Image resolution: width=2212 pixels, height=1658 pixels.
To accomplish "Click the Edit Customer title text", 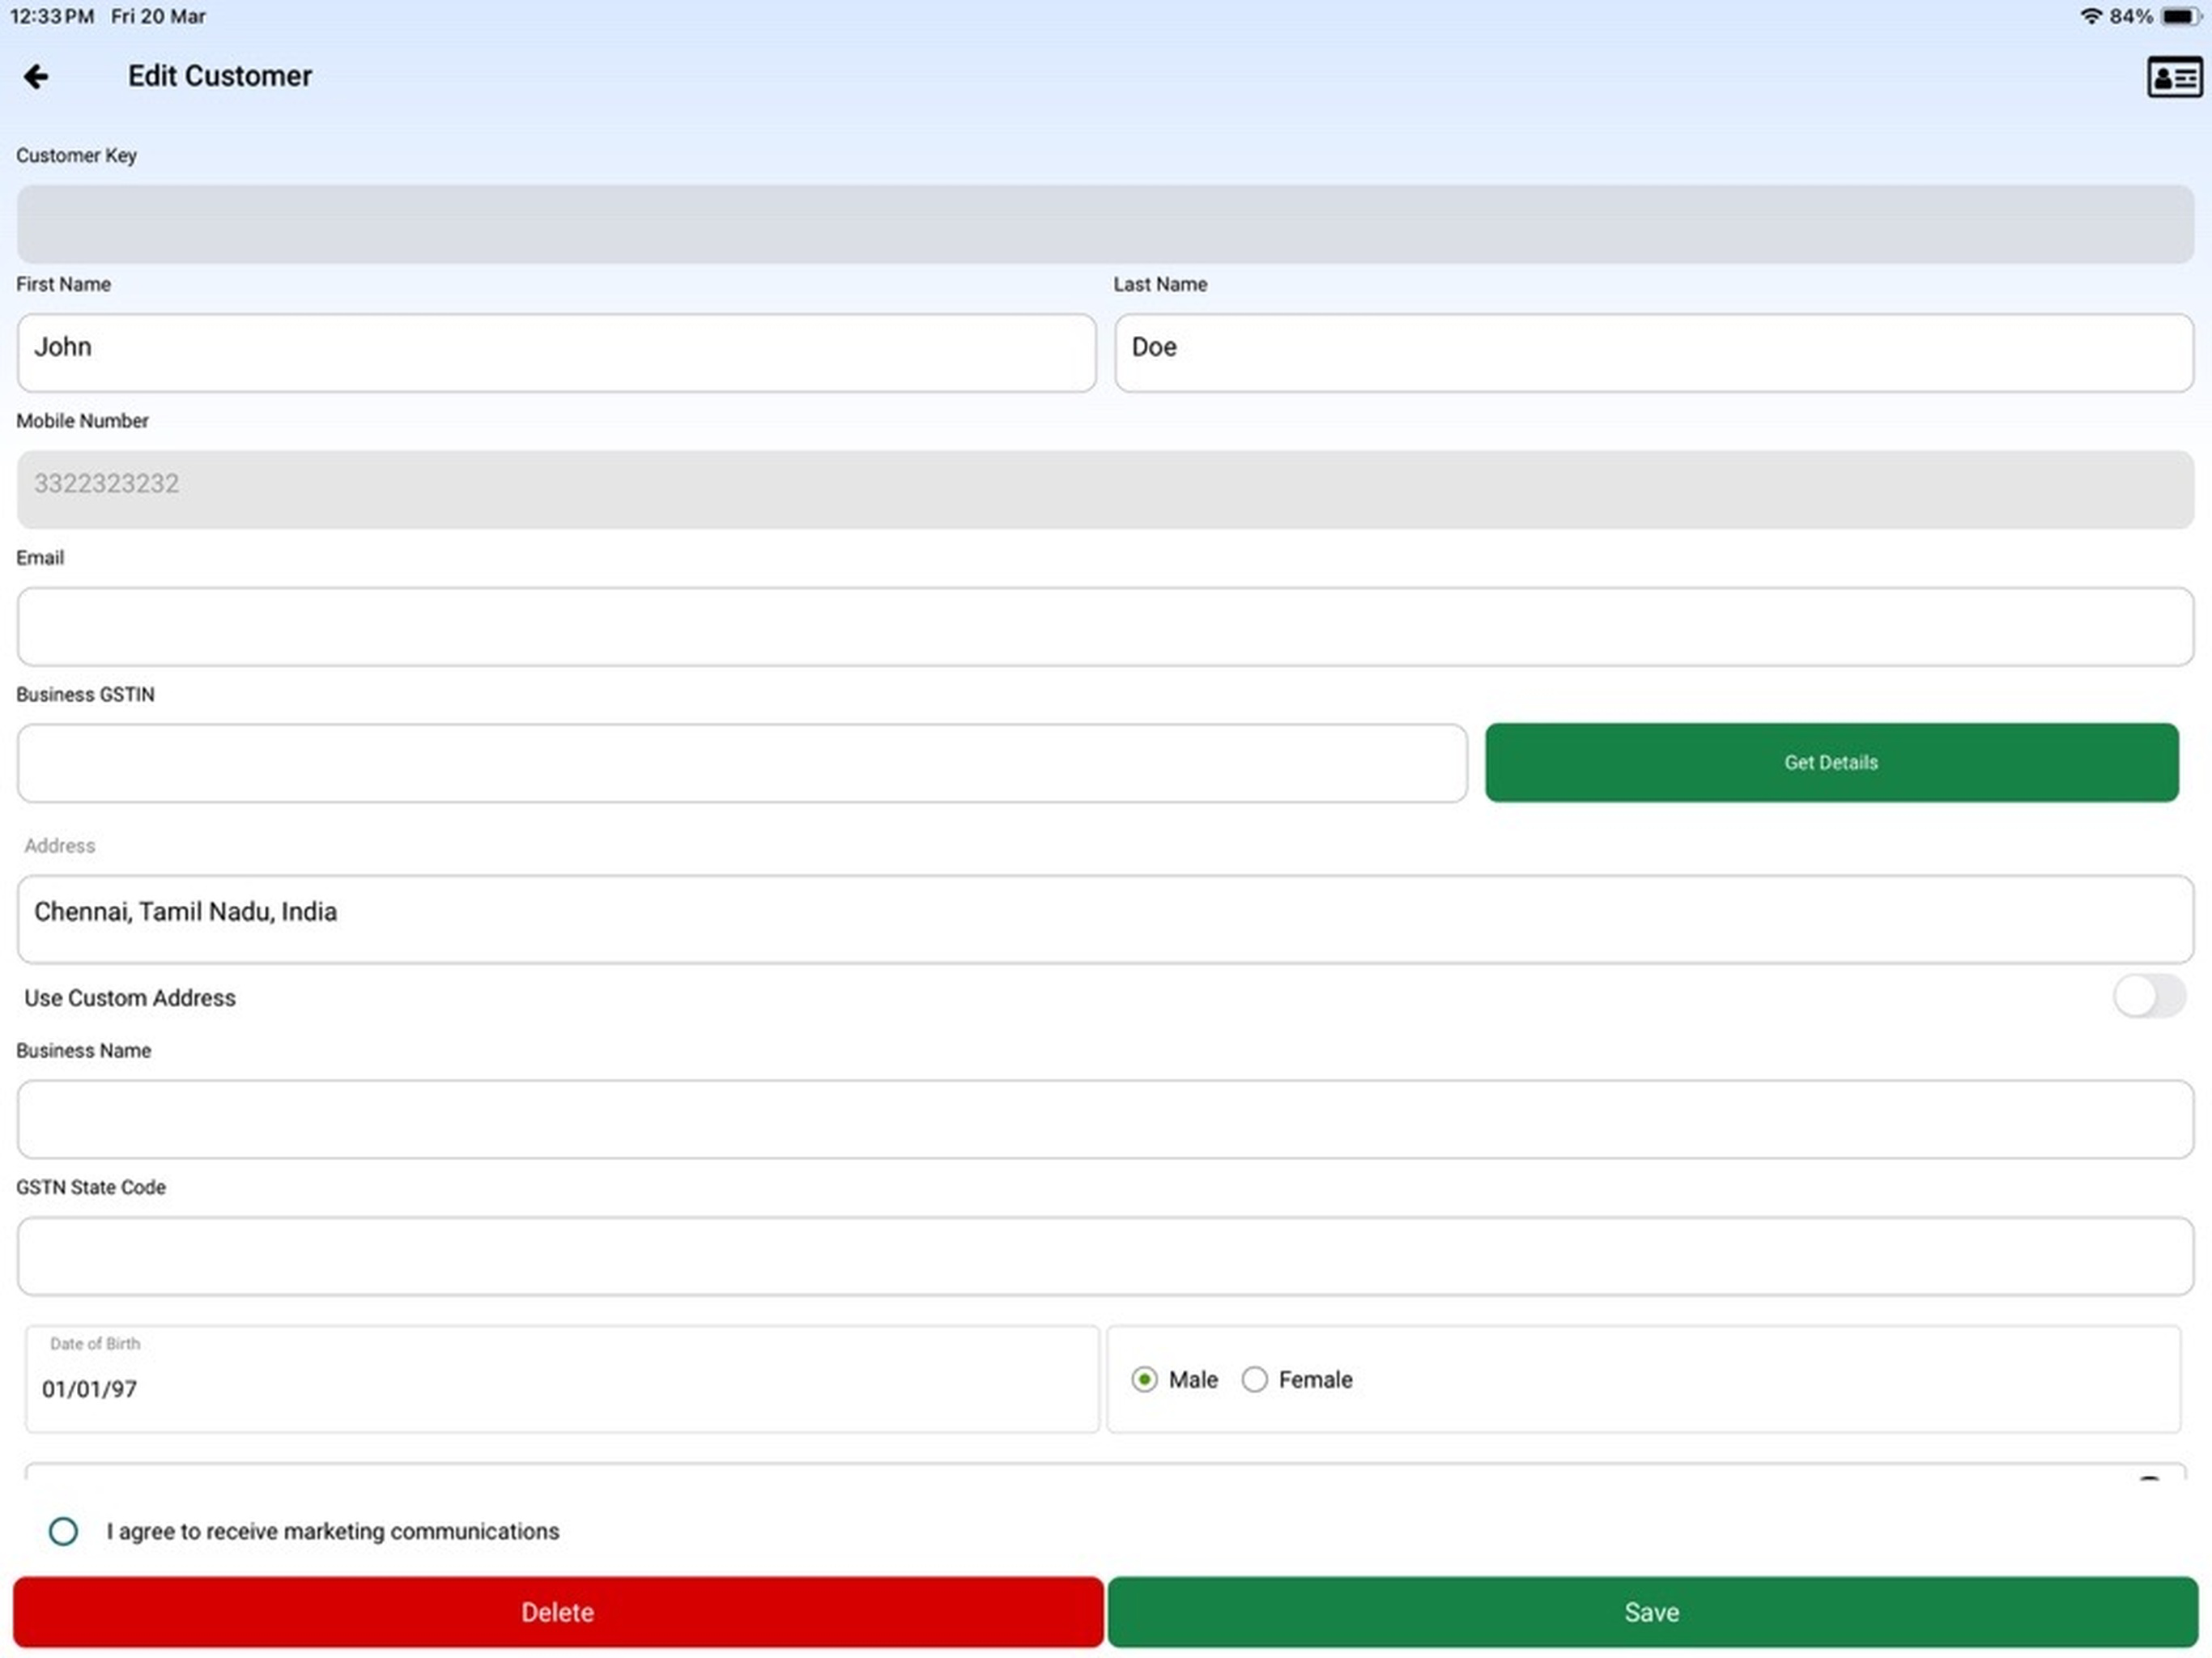I will [x=220, y=76].
